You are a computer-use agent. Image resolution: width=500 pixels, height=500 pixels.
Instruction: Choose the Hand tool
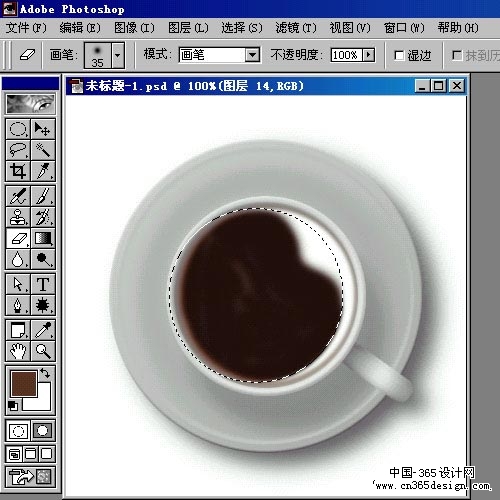[18, 351]
